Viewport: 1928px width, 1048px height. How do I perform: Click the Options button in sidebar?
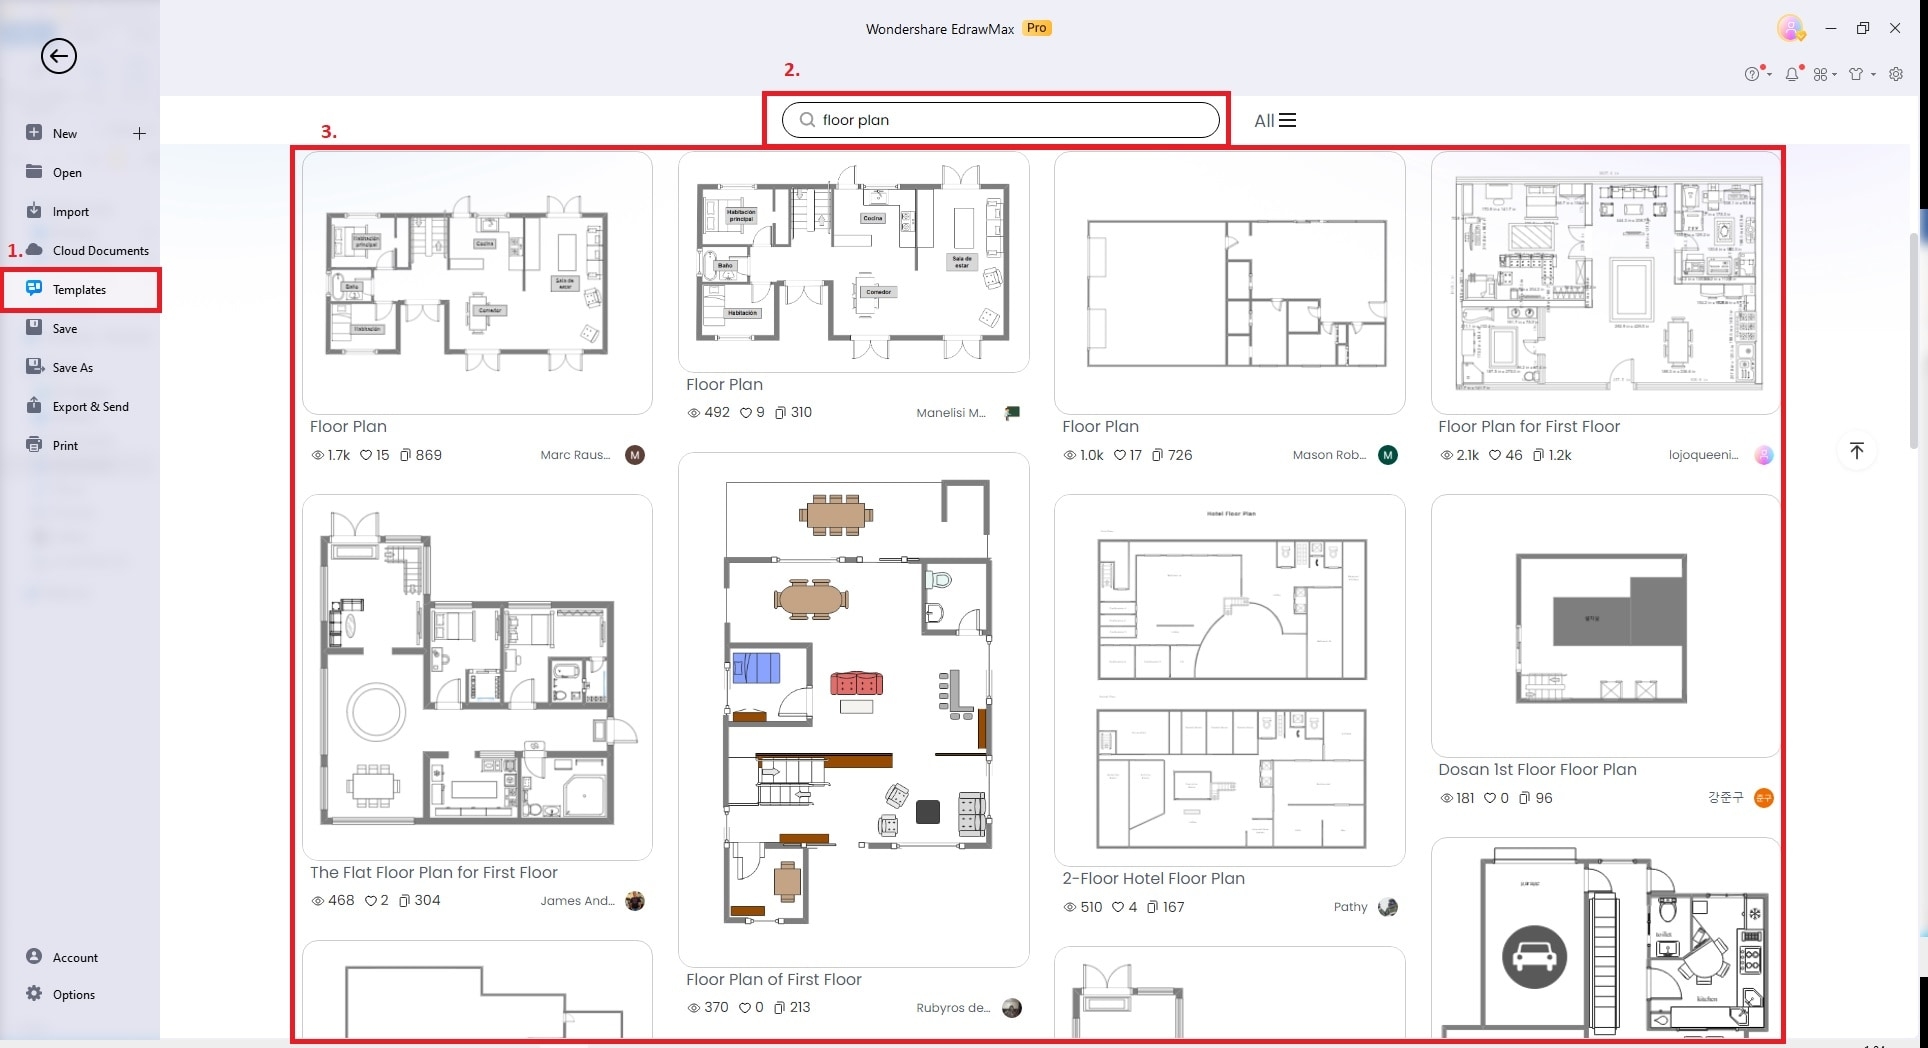point(73,994)
